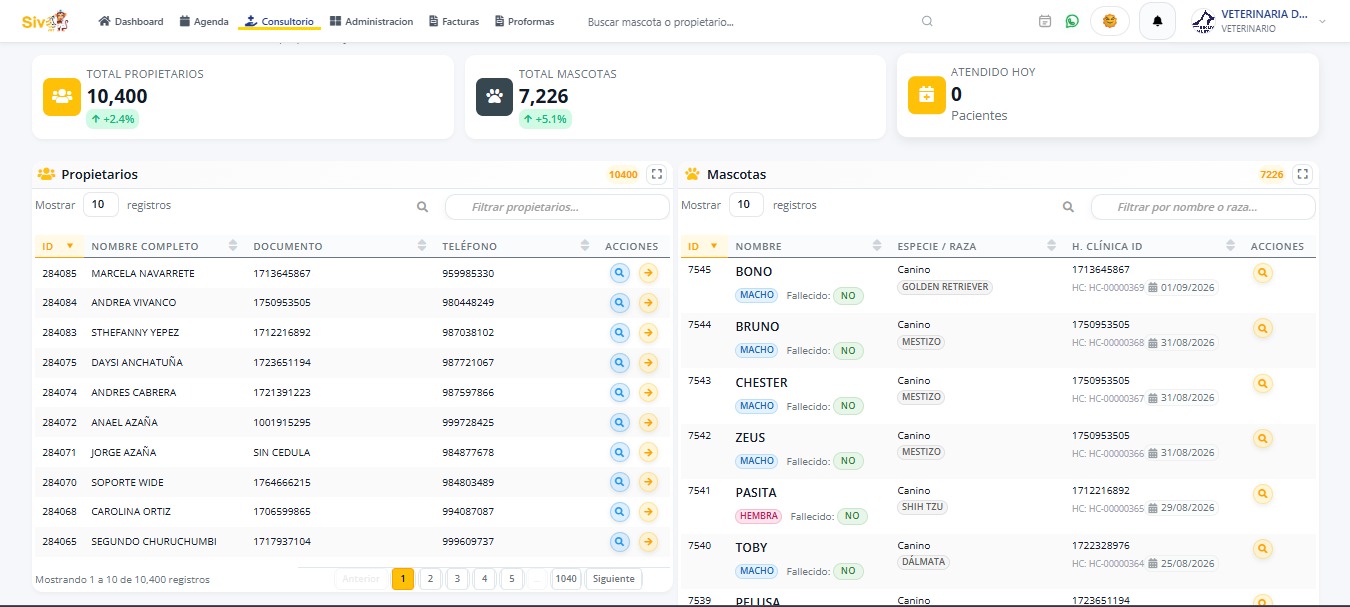Screen dimensions: 1350x607
Task: Click the Filtrar propietarios input
Action: (557, 207)
